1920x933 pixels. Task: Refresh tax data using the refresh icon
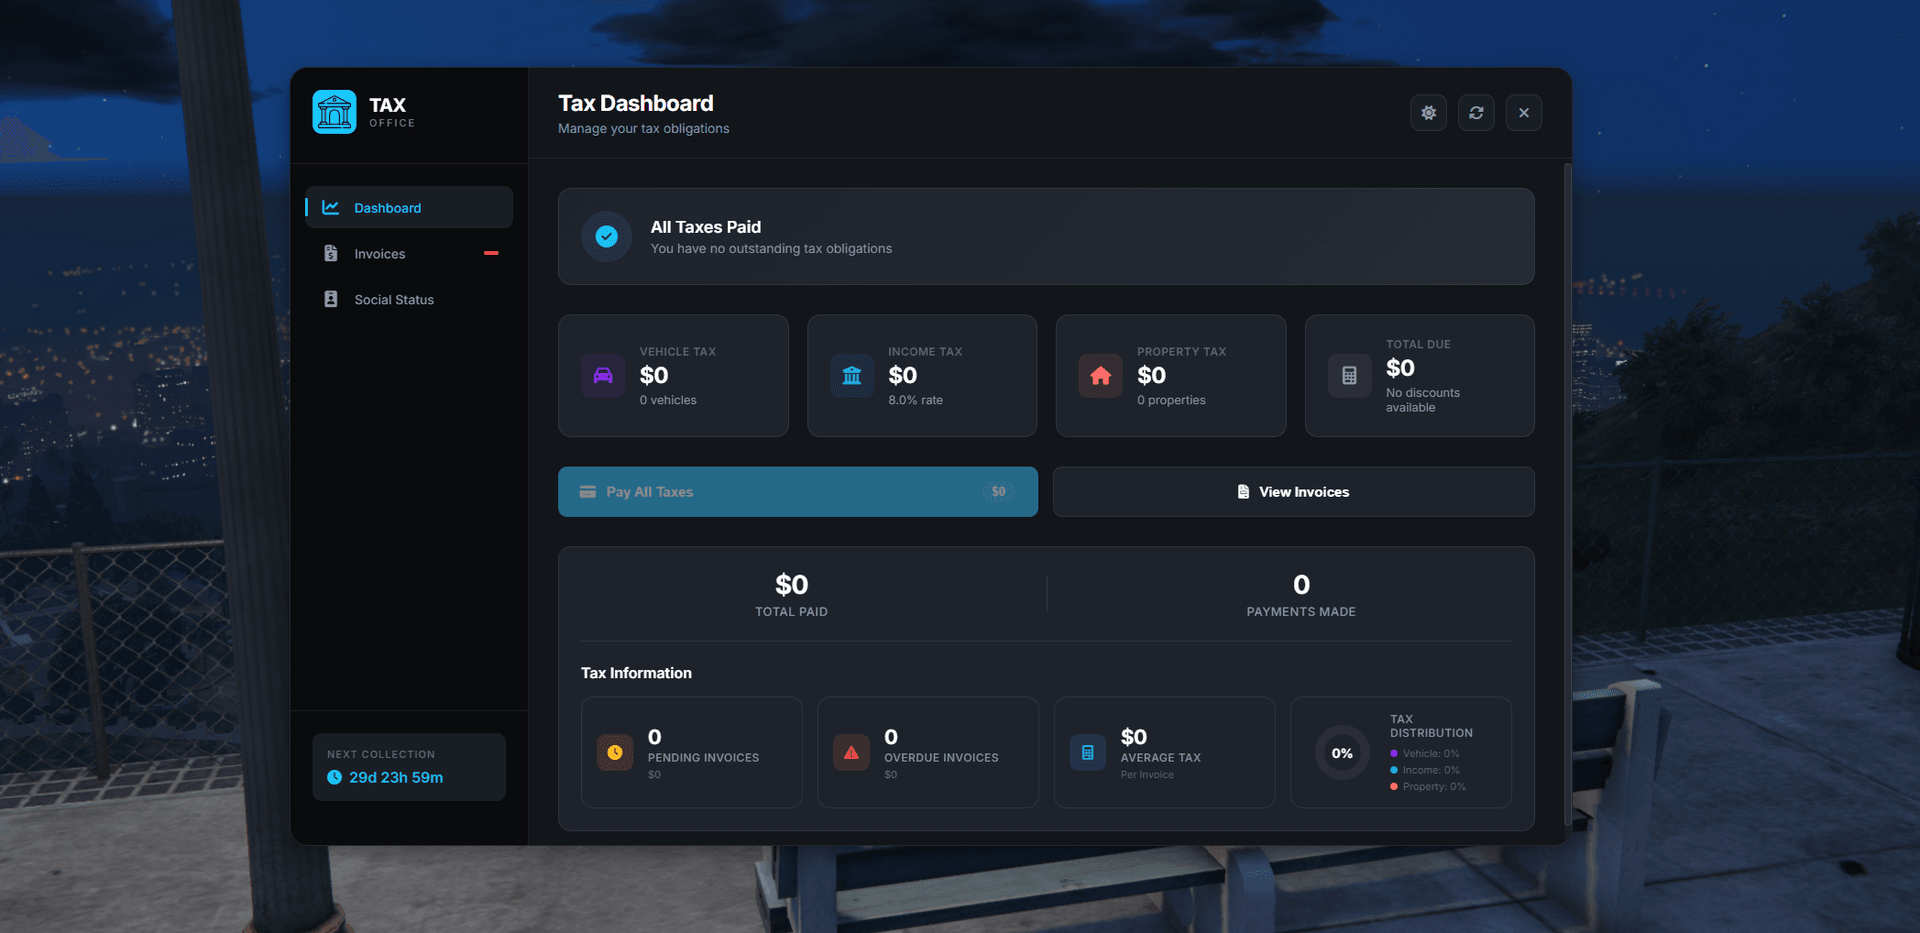(x=1476, y=113)
